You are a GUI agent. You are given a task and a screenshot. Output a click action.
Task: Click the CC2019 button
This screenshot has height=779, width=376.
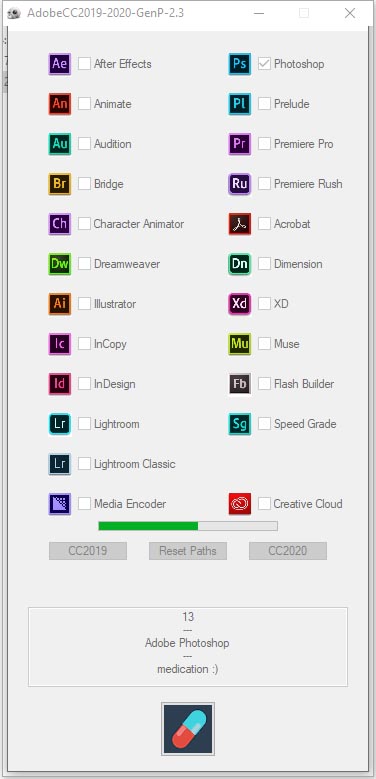[x=88, y=551]
